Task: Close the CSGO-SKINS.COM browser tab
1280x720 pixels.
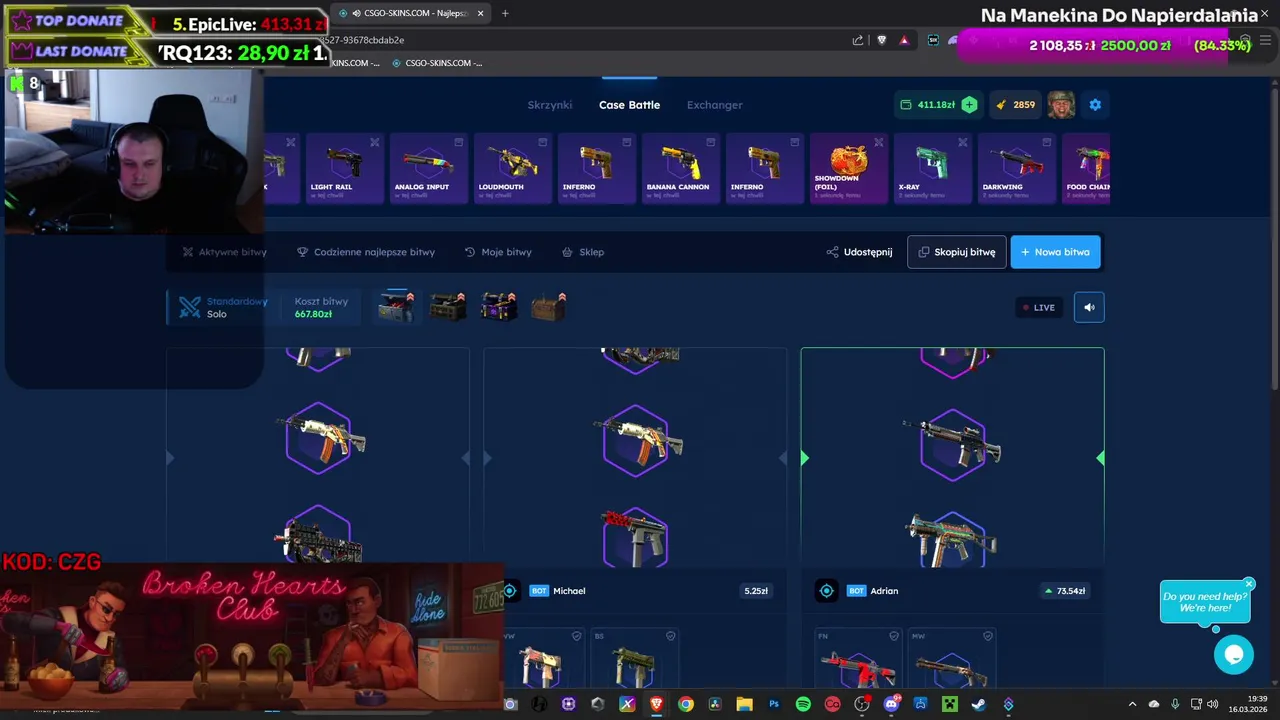Action: tap(481, 13)
